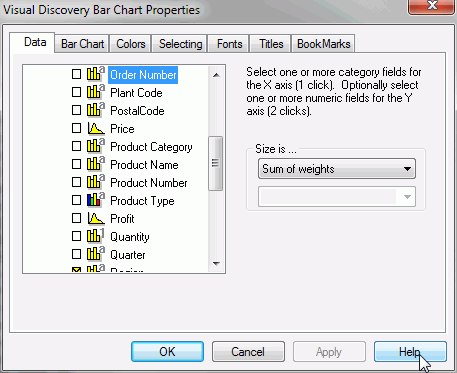Open the Sum of weights dropdown
457x373 pixels.
tap(337, 169)
